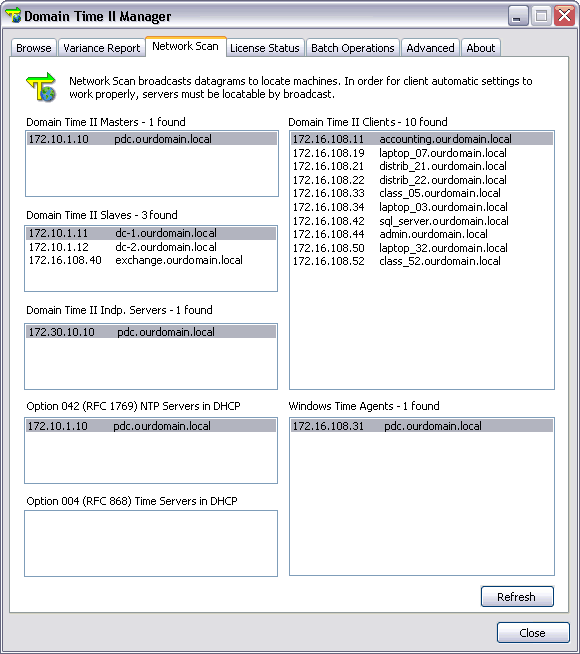Screen dimensions: 580x654
Task: Select independent server 172.30.10.10 row
Action: [x=151, y=332]
